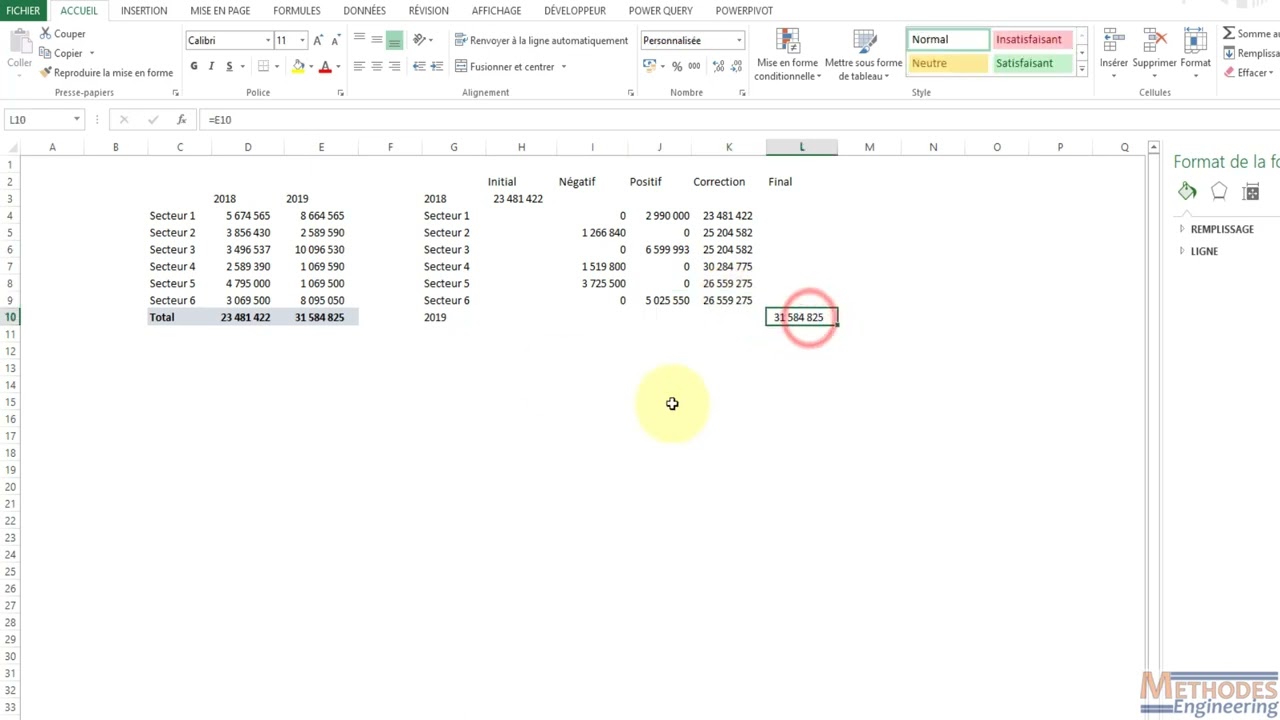Open the Effacer eraser menu
Image resolution: width=1280 pixels, height=720 pixels.
coord(1249,73)
